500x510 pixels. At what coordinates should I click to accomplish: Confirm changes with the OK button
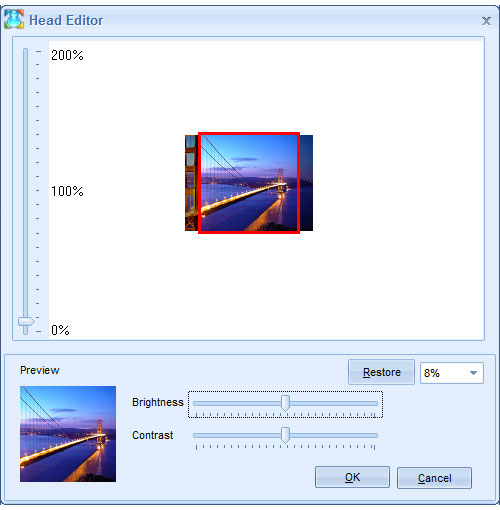click(352, 477)
